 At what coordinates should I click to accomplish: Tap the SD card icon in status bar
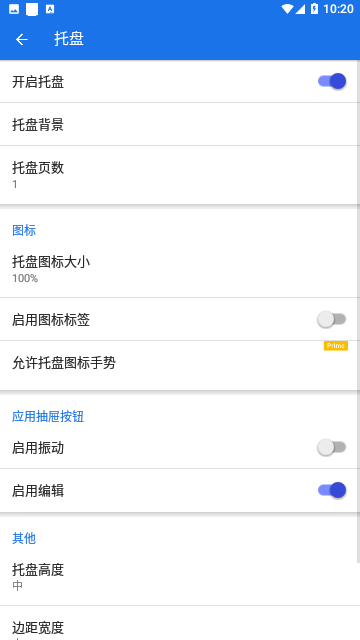pos(32,9)
